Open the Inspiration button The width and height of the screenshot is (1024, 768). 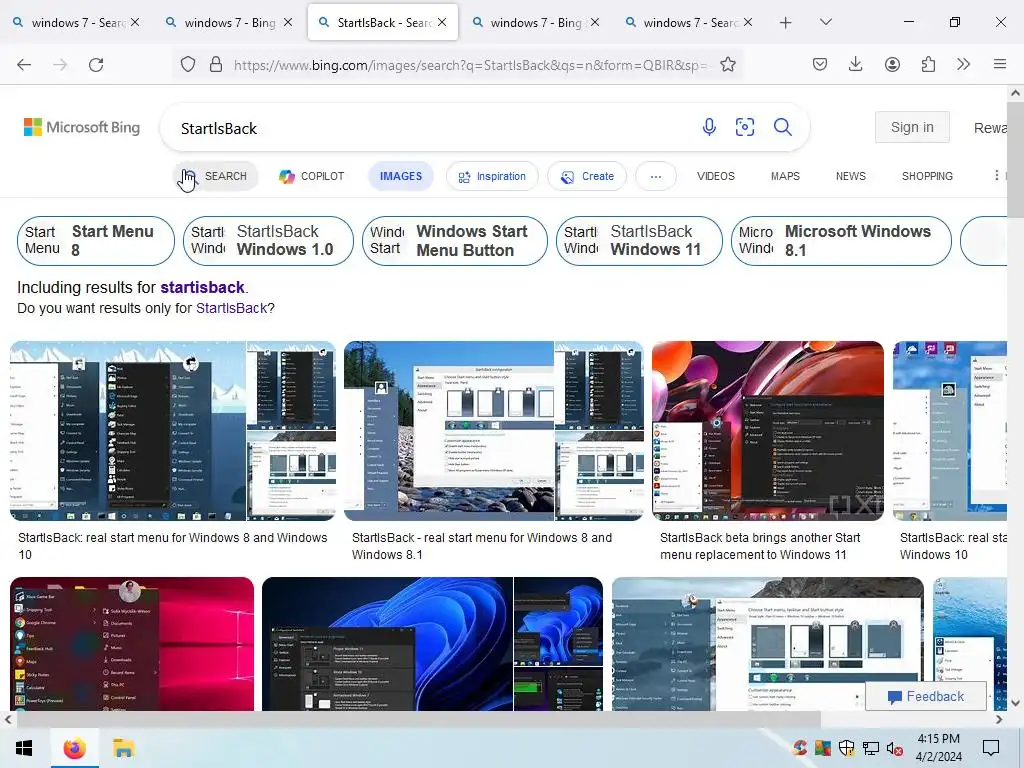coord(492,176)
